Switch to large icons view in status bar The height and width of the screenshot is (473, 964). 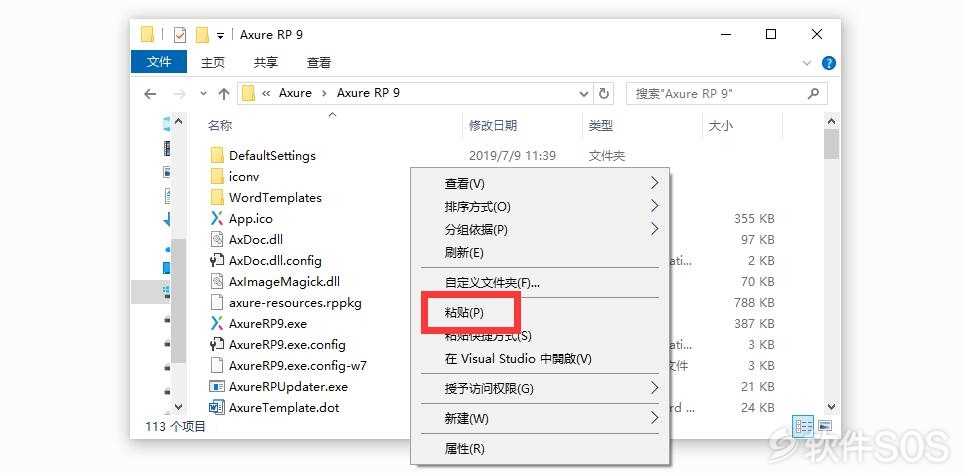pyautogui.click(x=825, y=426)
